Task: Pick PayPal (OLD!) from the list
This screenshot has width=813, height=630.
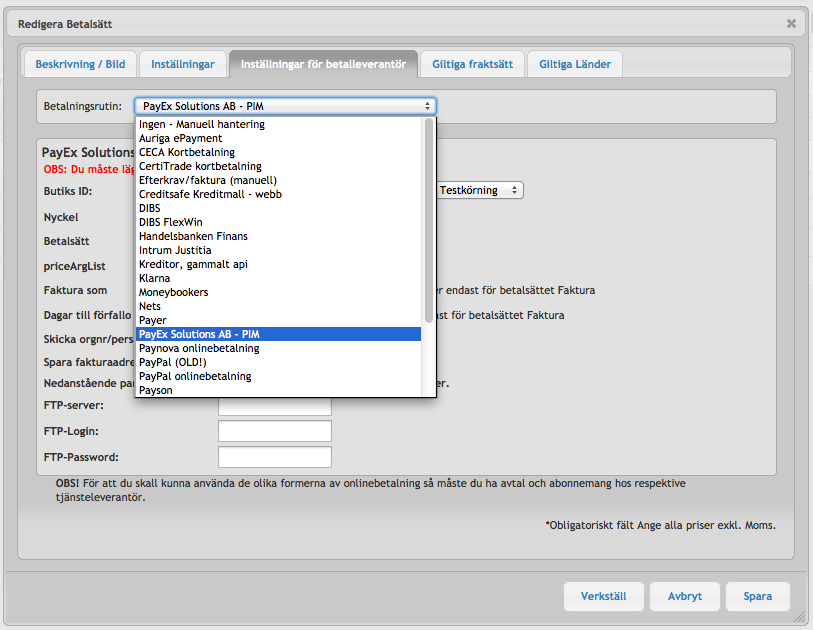Action: [278, 362]
